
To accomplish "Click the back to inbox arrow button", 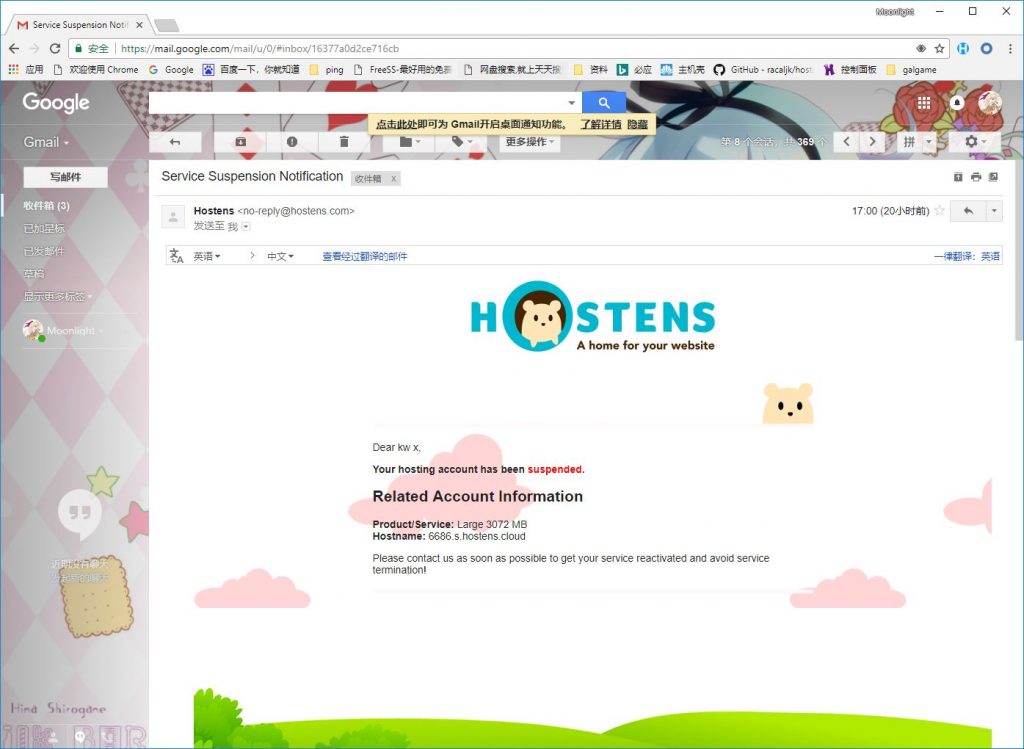I will coord(175,142).
